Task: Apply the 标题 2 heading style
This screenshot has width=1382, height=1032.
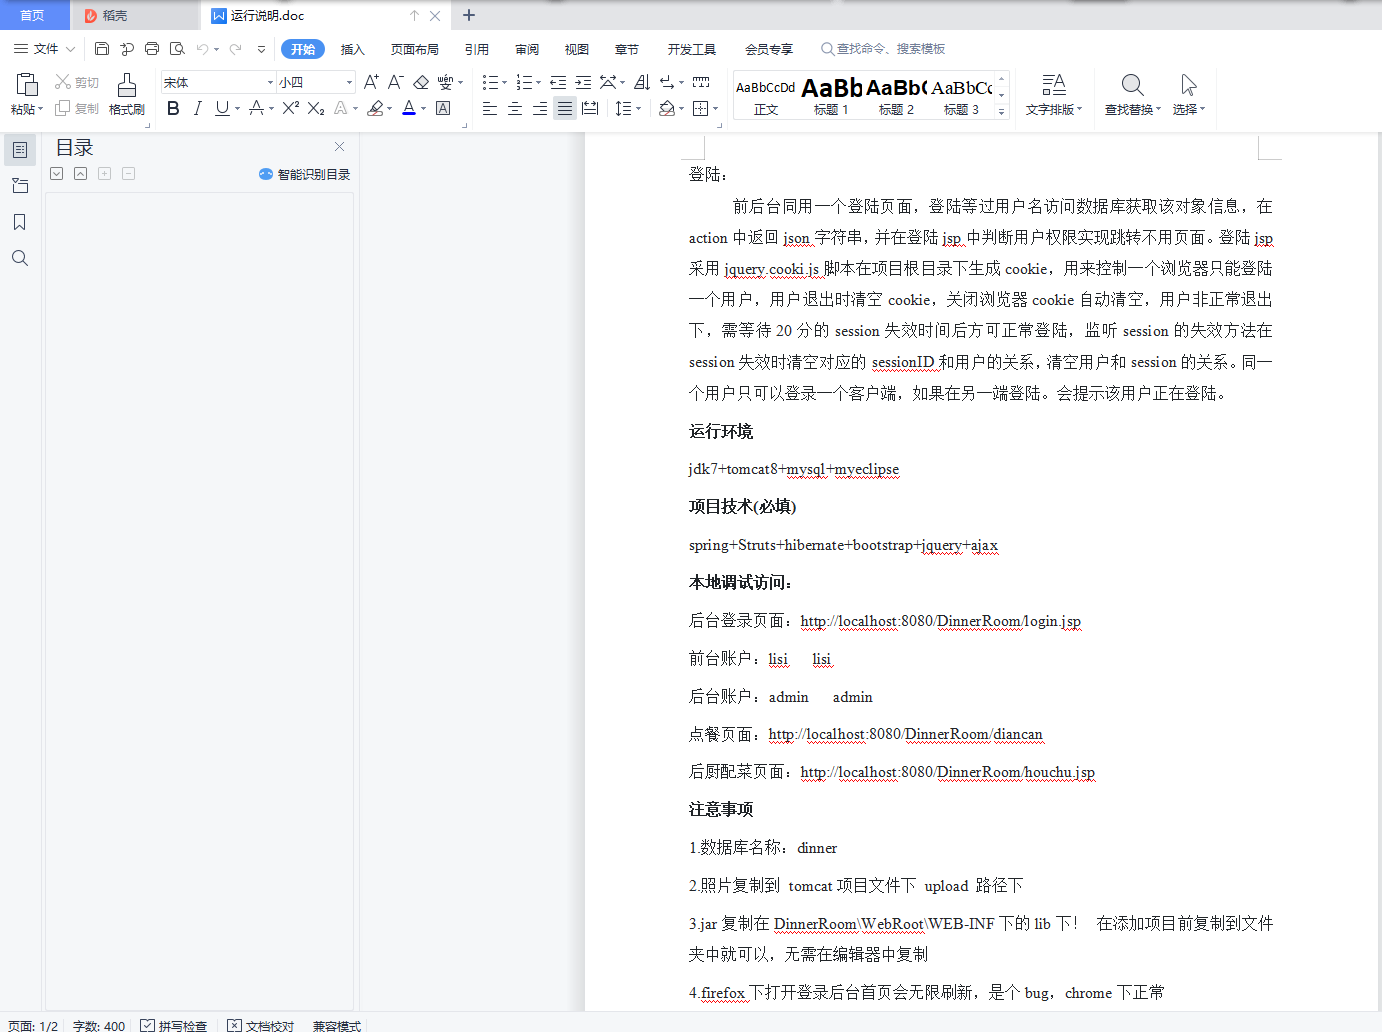Action: click(x=896, y=96)
